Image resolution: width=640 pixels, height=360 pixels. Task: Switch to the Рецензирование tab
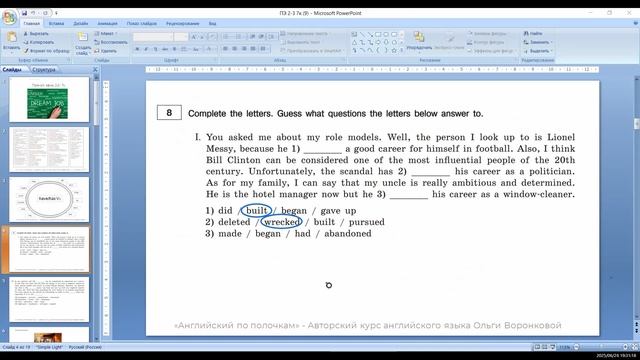coord(182,24)
